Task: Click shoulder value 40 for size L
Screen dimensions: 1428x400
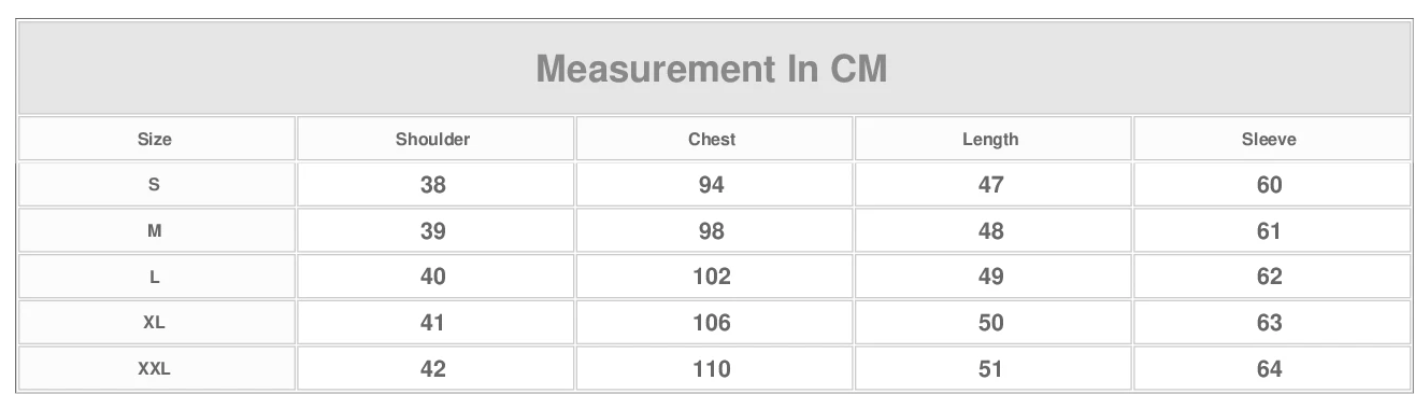Action: [433, 278]
